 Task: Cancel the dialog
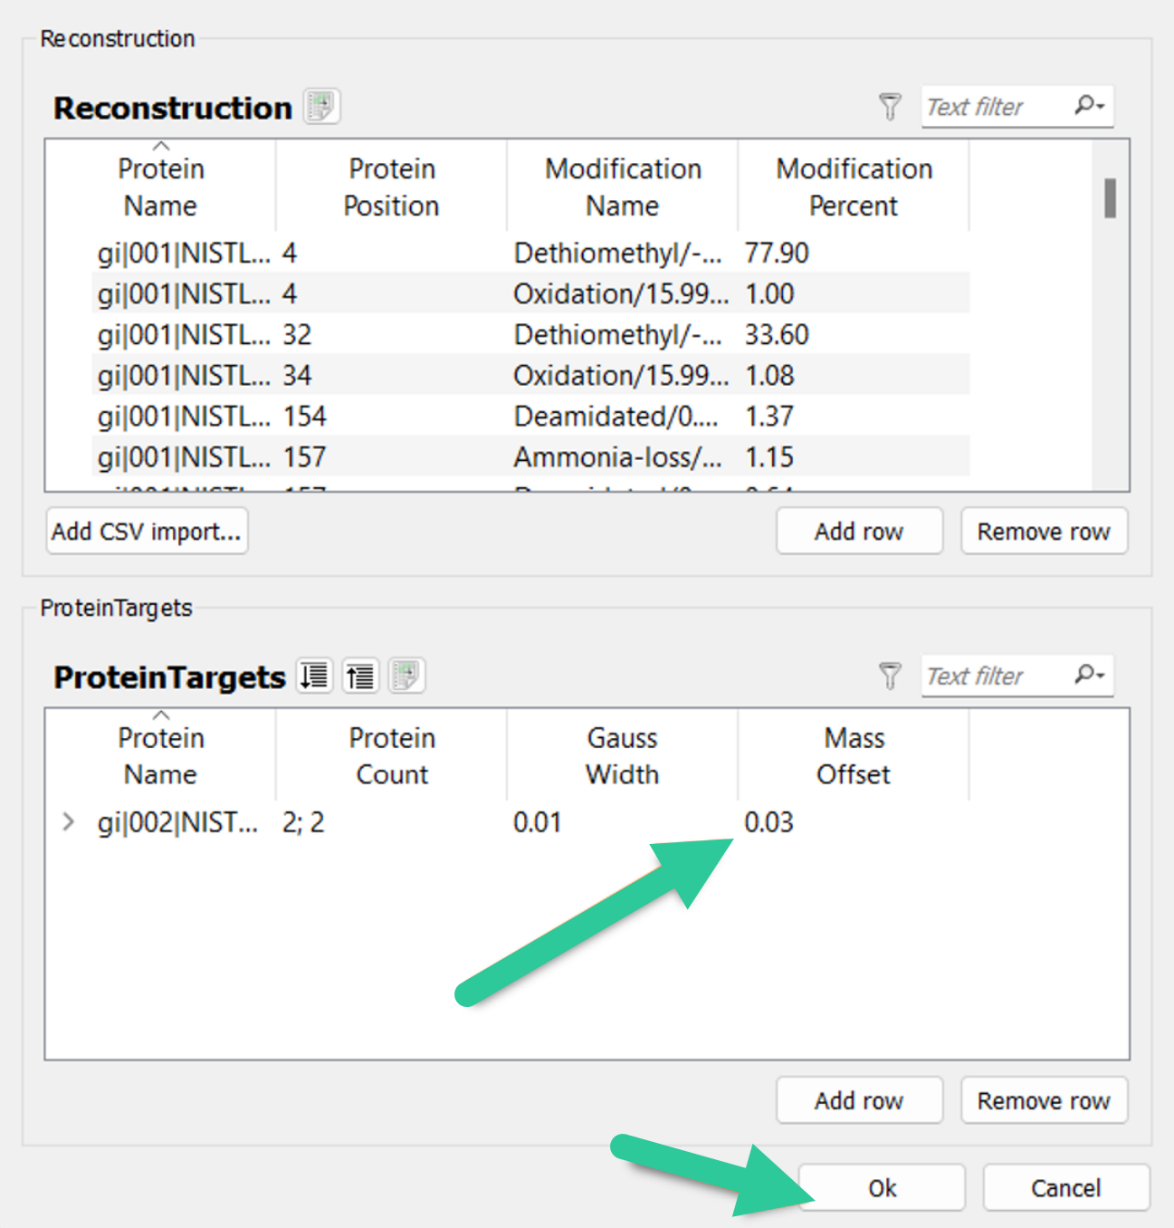[x=1066, y=1187]
